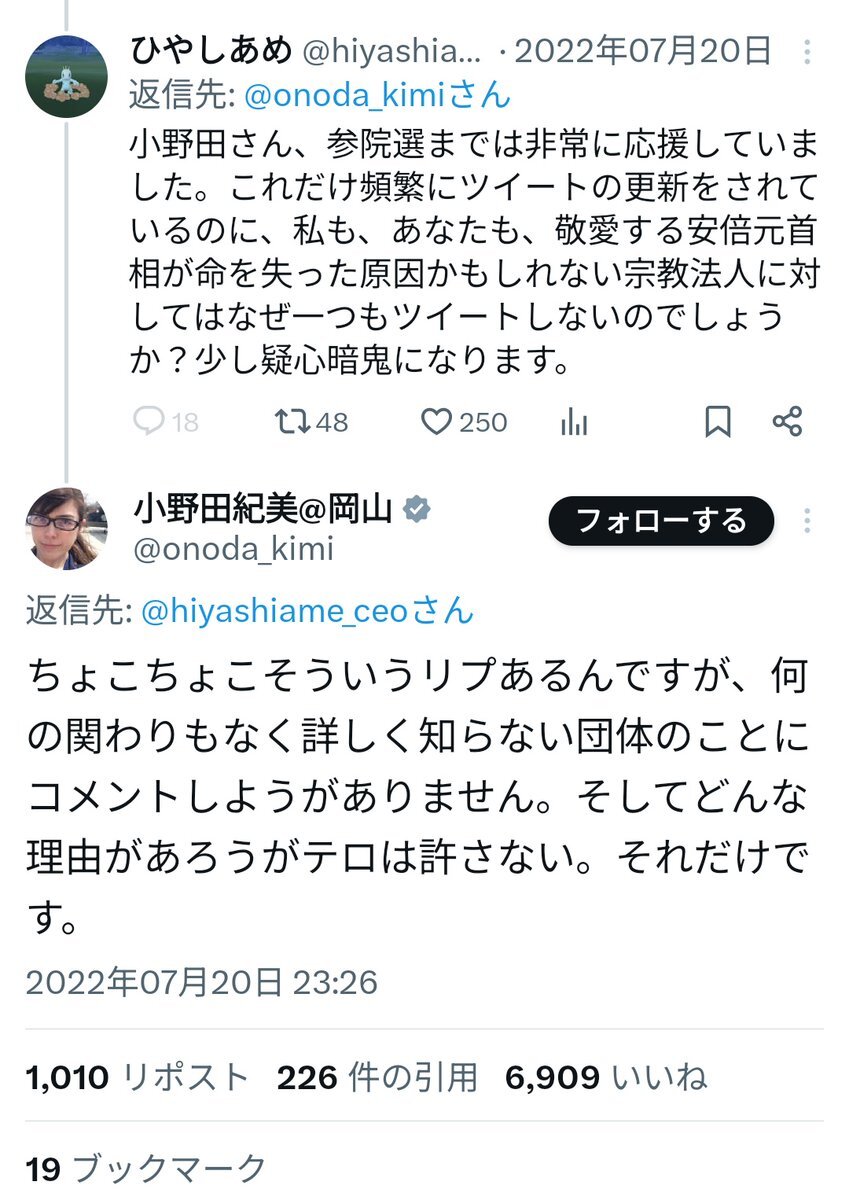This screenshot has height=1200, width=849.
Task: Open the @hiyashiame_ceoさん reply-to link
Action: pos(307,611)
